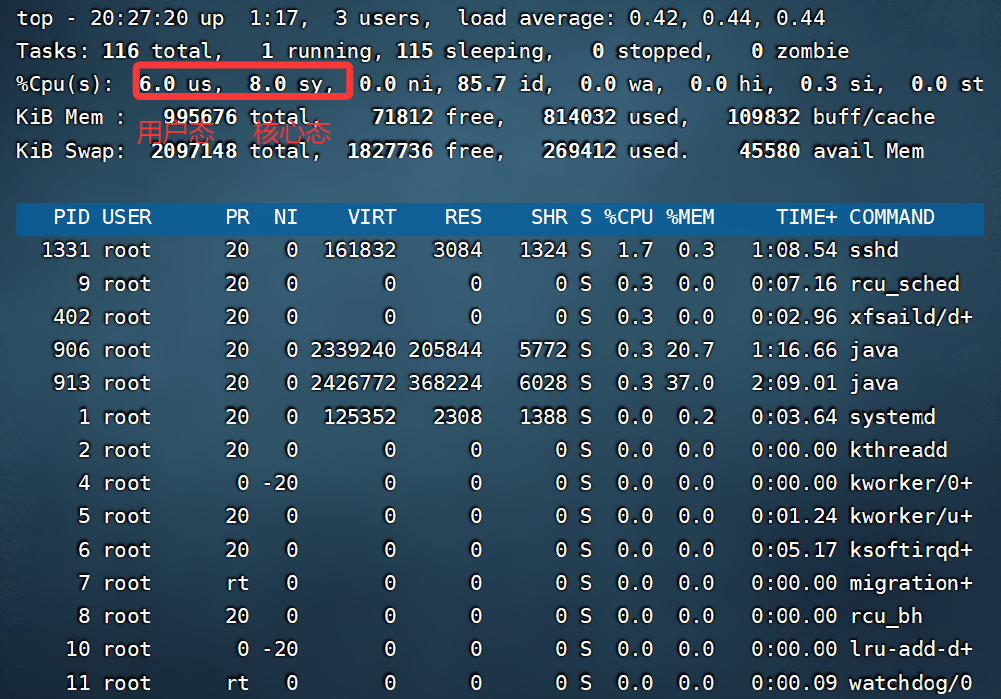Select java command in PID 906 row
The height and width of the screenshot is (699, 1001).
tap(874, 350)
